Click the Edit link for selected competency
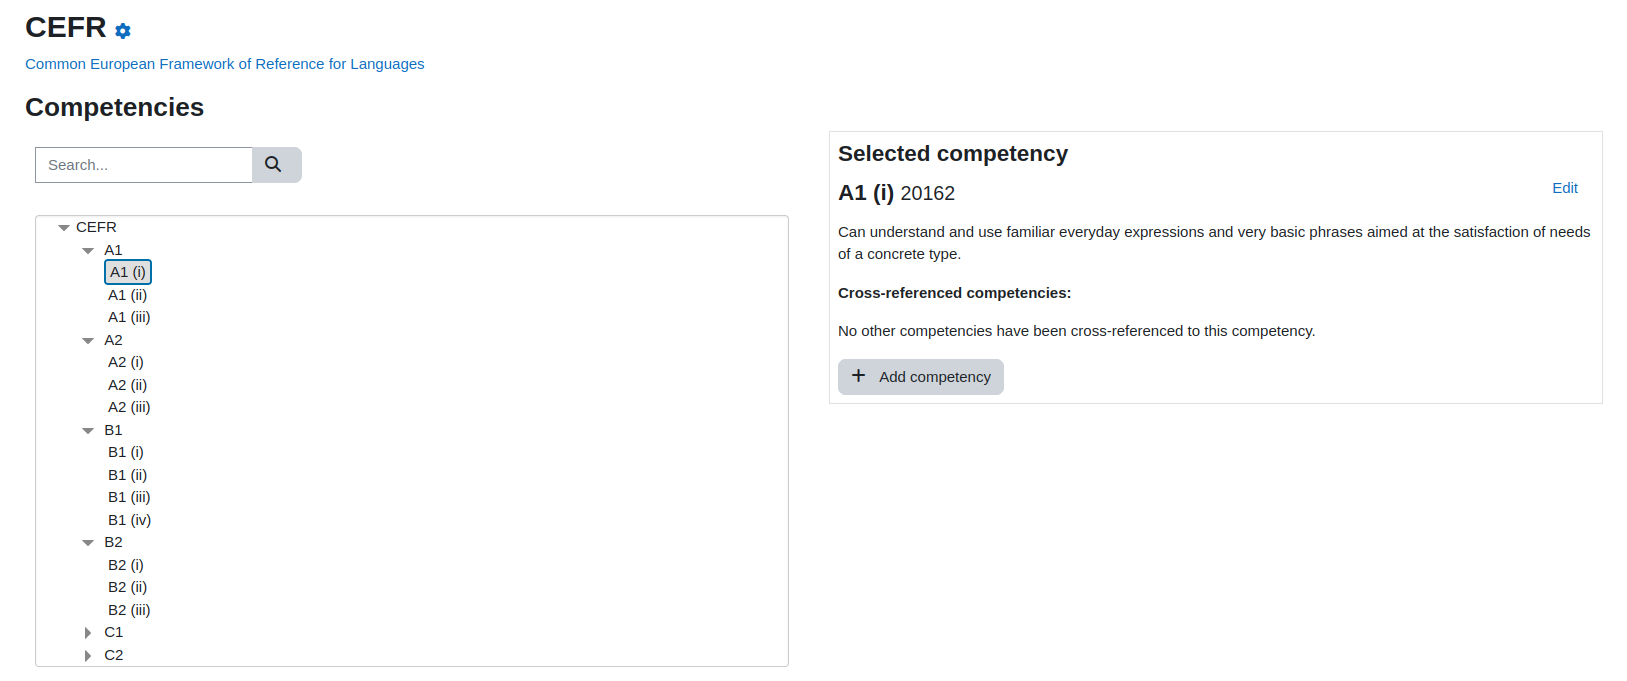 pyautogui.click(x=1565, y=188)
